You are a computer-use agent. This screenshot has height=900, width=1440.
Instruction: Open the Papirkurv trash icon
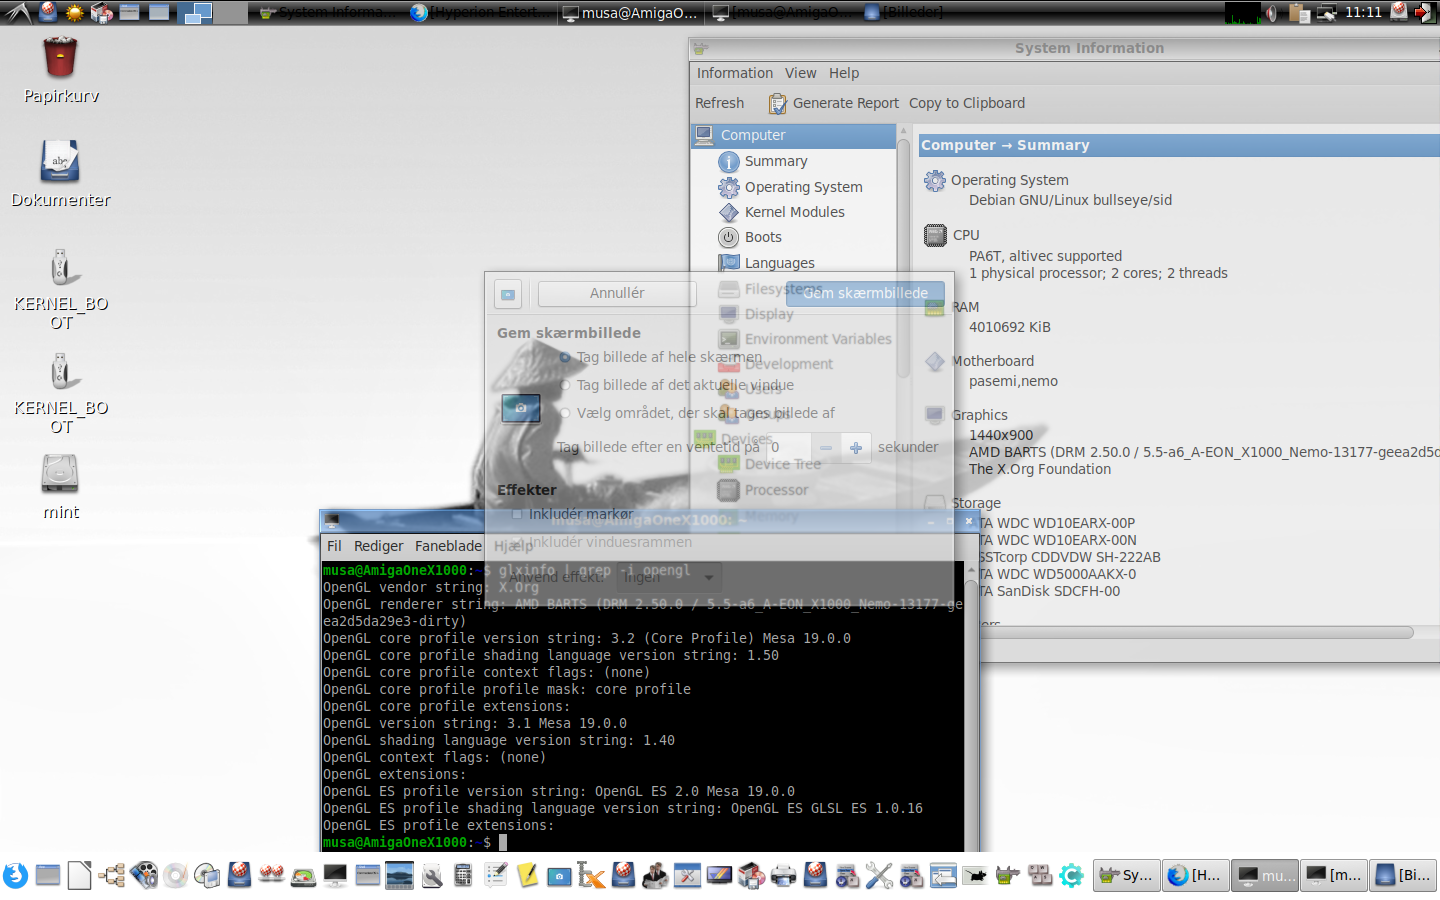60,60
